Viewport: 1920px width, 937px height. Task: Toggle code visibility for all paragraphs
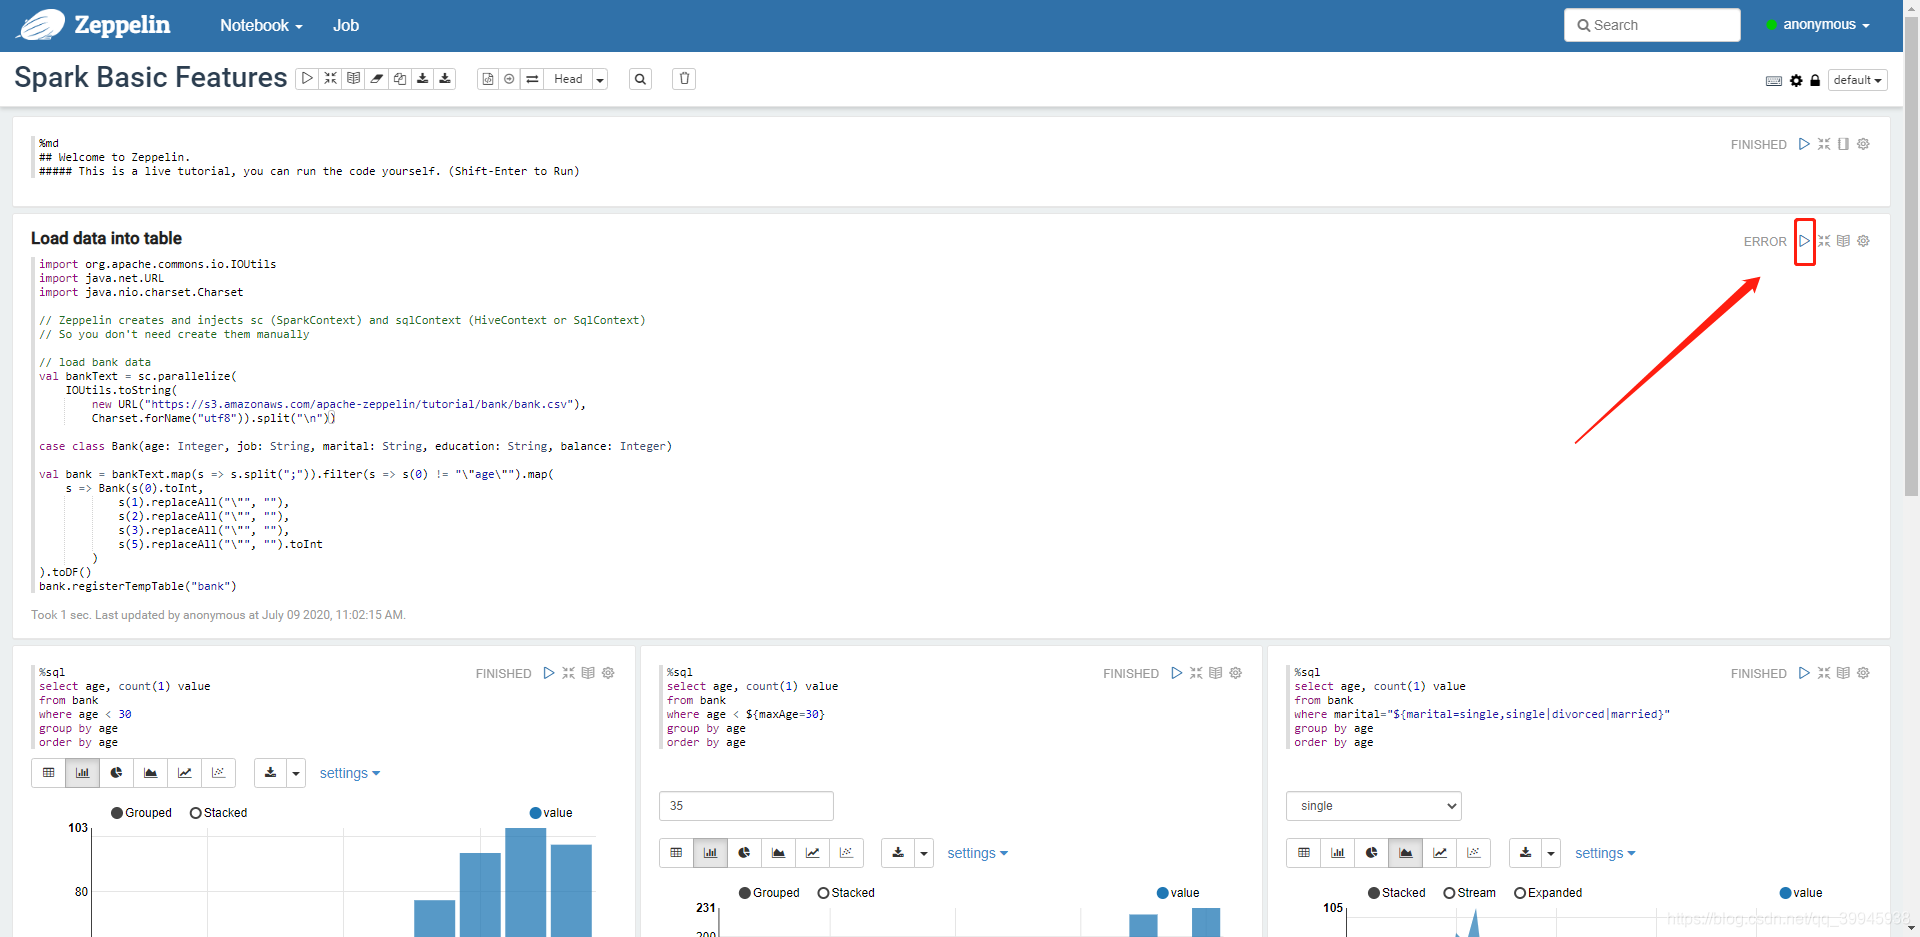tap(330, 78)
